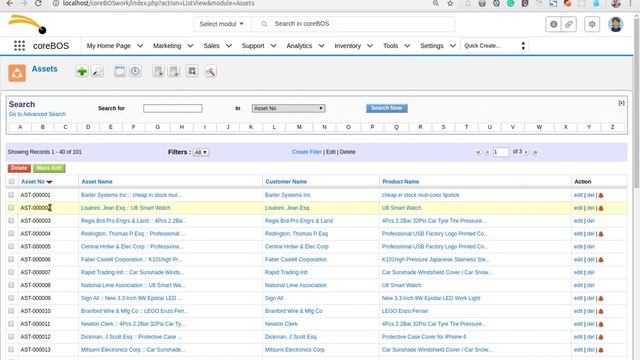Toggle the select-all checkbox in the table header
This screenshot has height=360, width=640.
11,182
